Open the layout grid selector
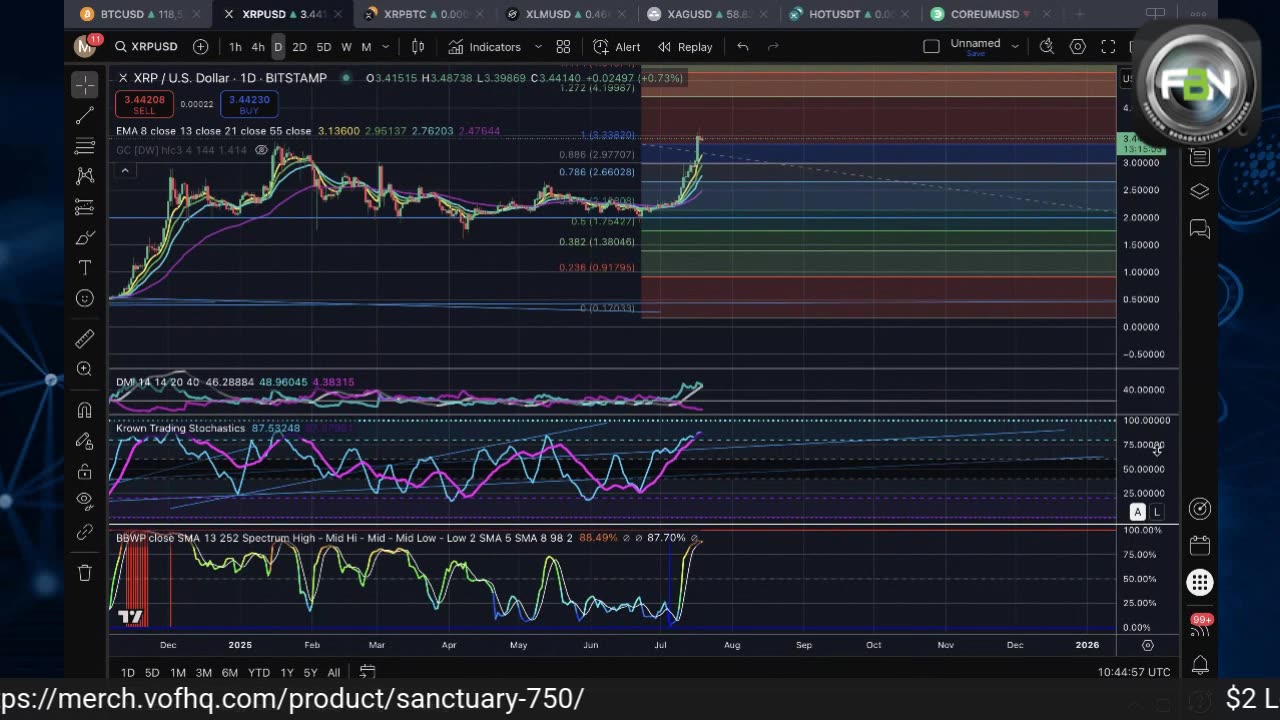Screen dimensions: 1280x720 (563, 47)
